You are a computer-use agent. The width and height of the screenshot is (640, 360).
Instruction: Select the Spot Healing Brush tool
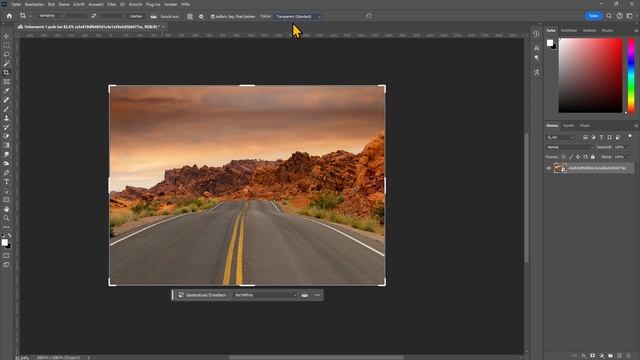click(6, 100)
